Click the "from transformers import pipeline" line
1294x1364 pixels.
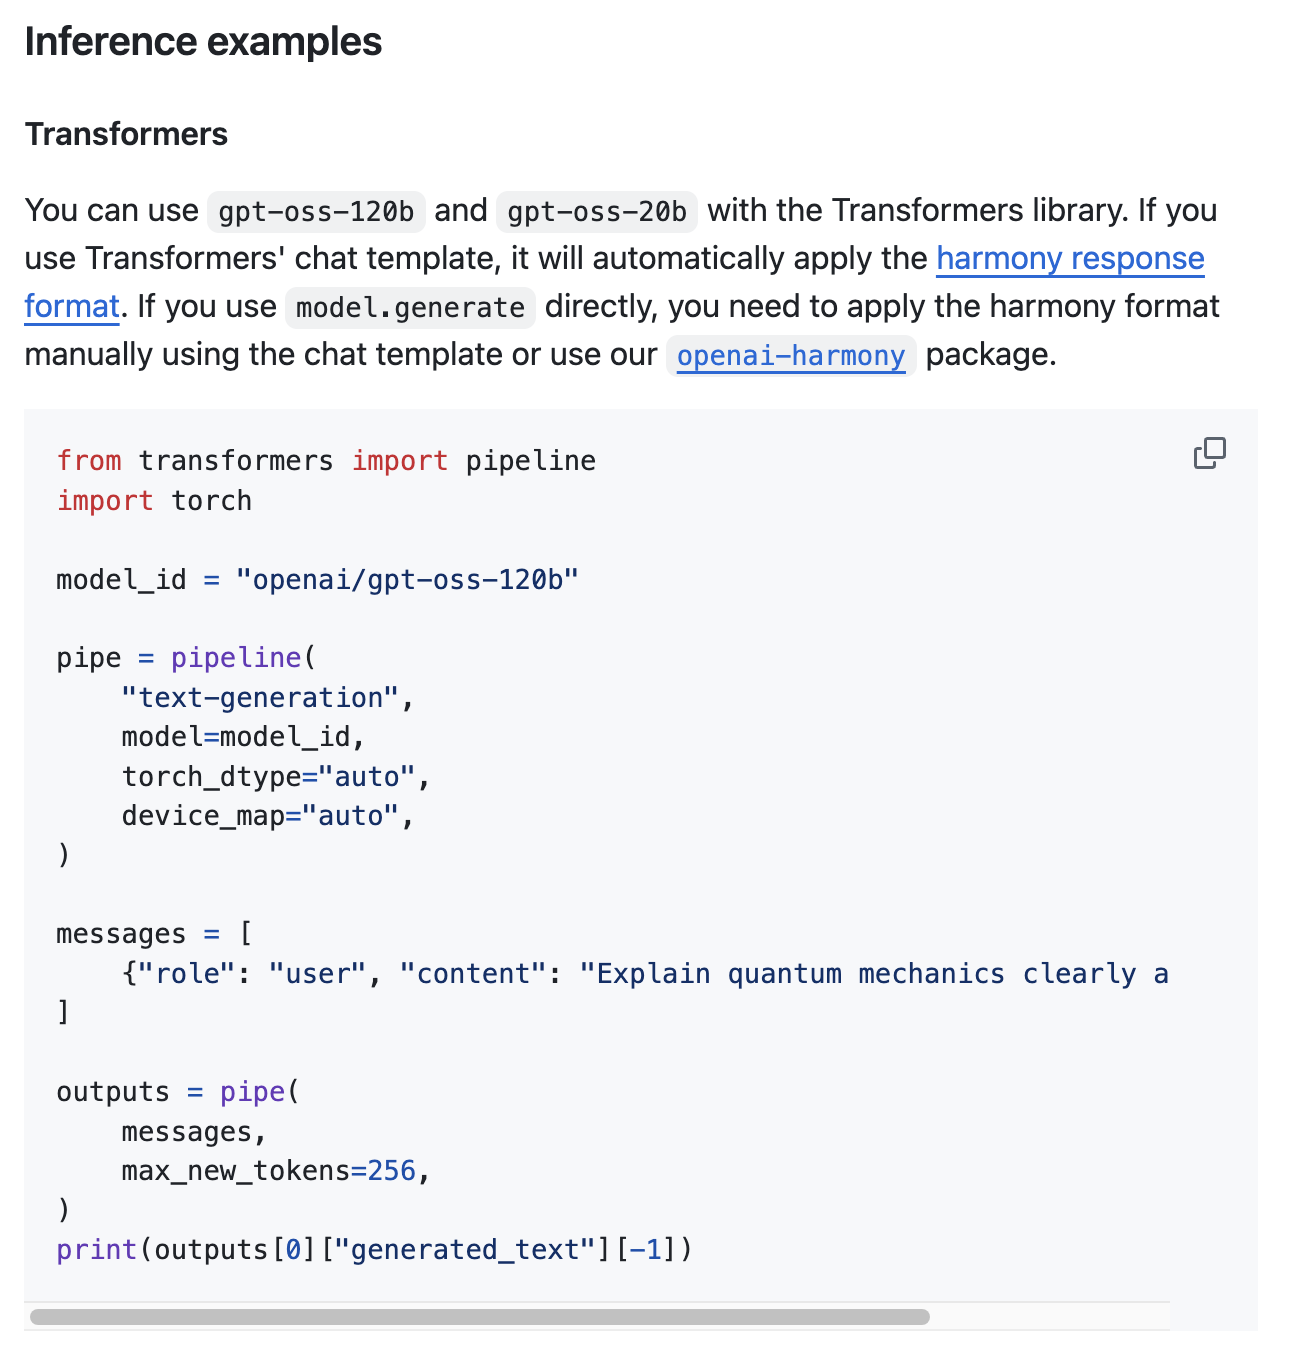click(326, 461)
